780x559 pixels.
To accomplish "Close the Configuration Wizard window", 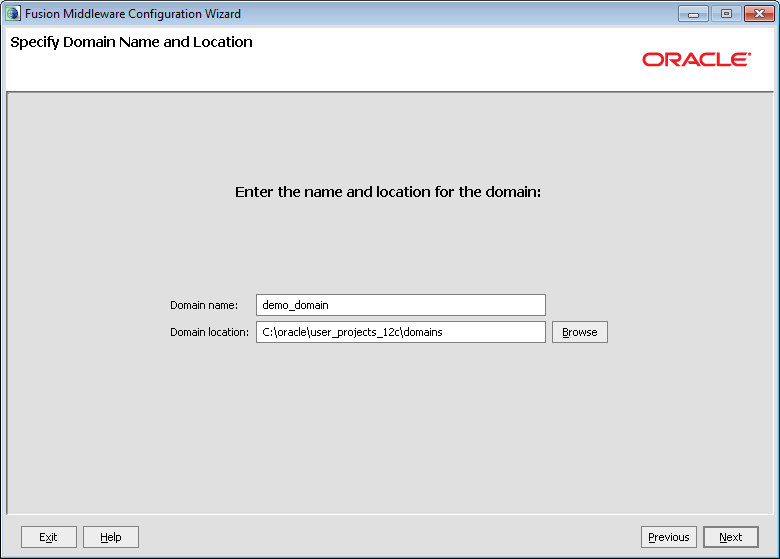I will coord(759,14).
